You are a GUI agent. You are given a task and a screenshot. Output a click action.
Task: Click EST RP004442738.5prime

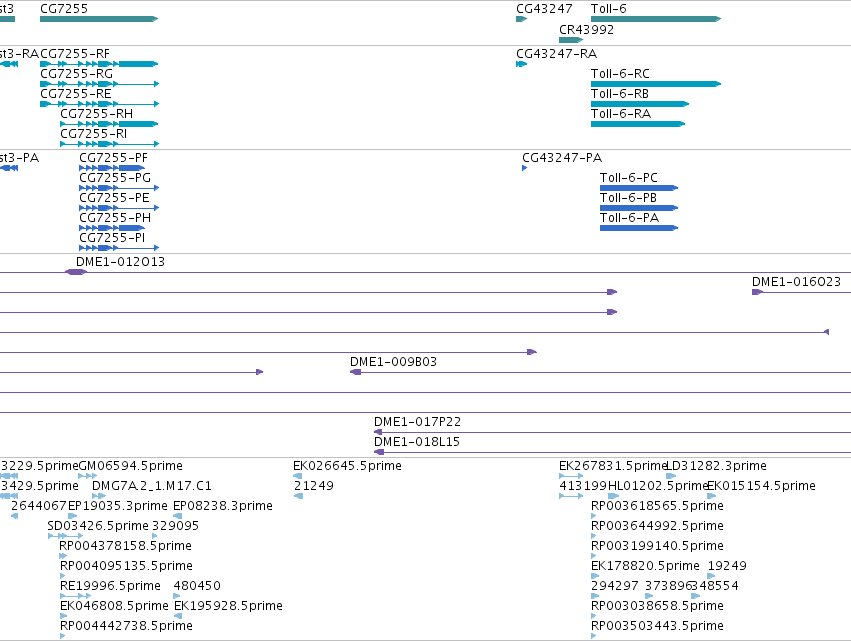[x=62, y=636]
